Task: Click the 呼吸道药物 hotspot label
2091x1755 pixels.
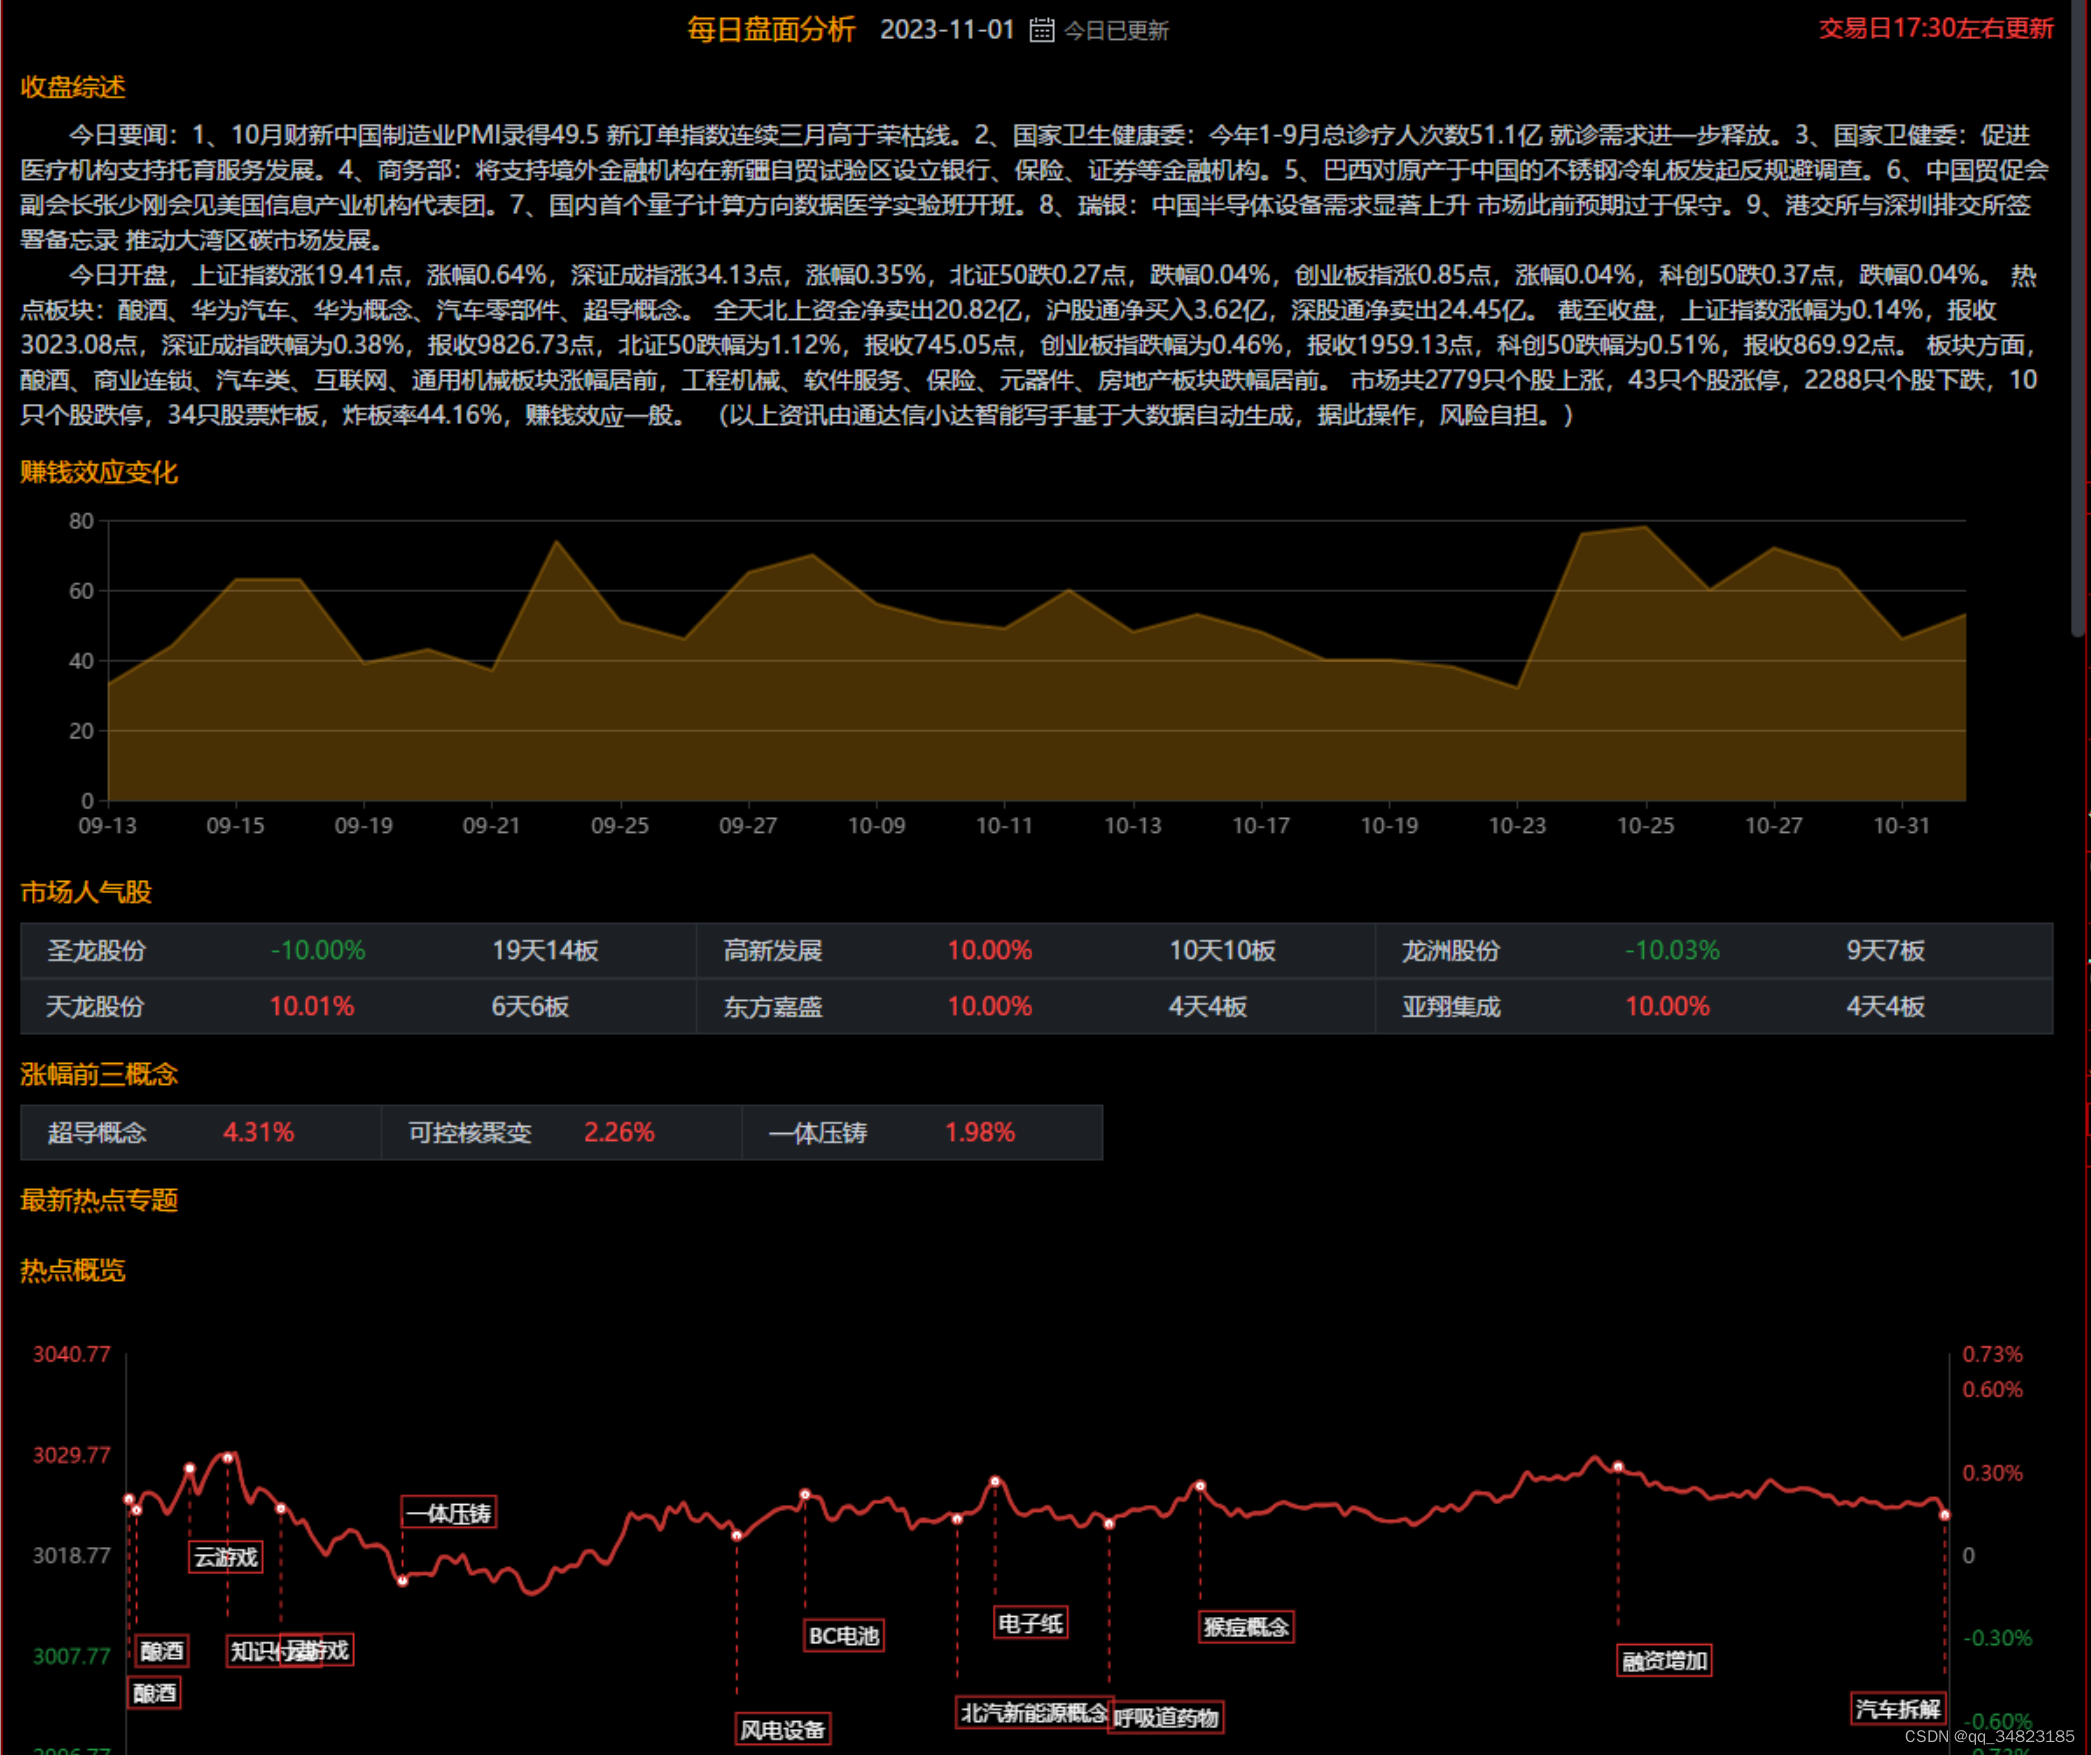Action: pos(1166,1718)
